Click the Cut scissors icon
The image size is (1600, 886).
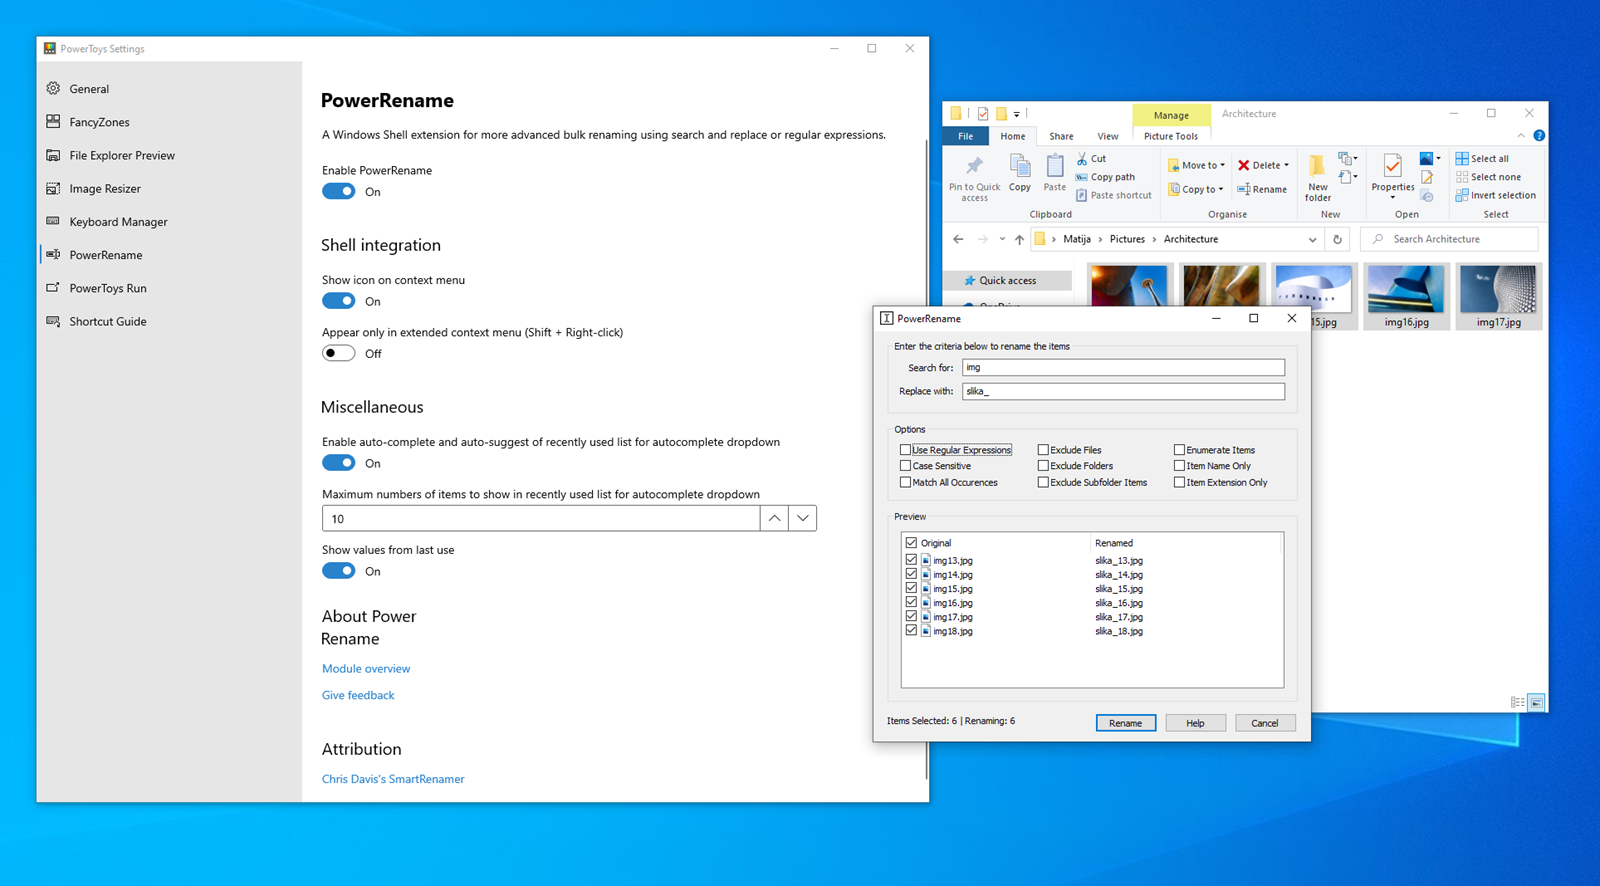tap(1082, 159)
